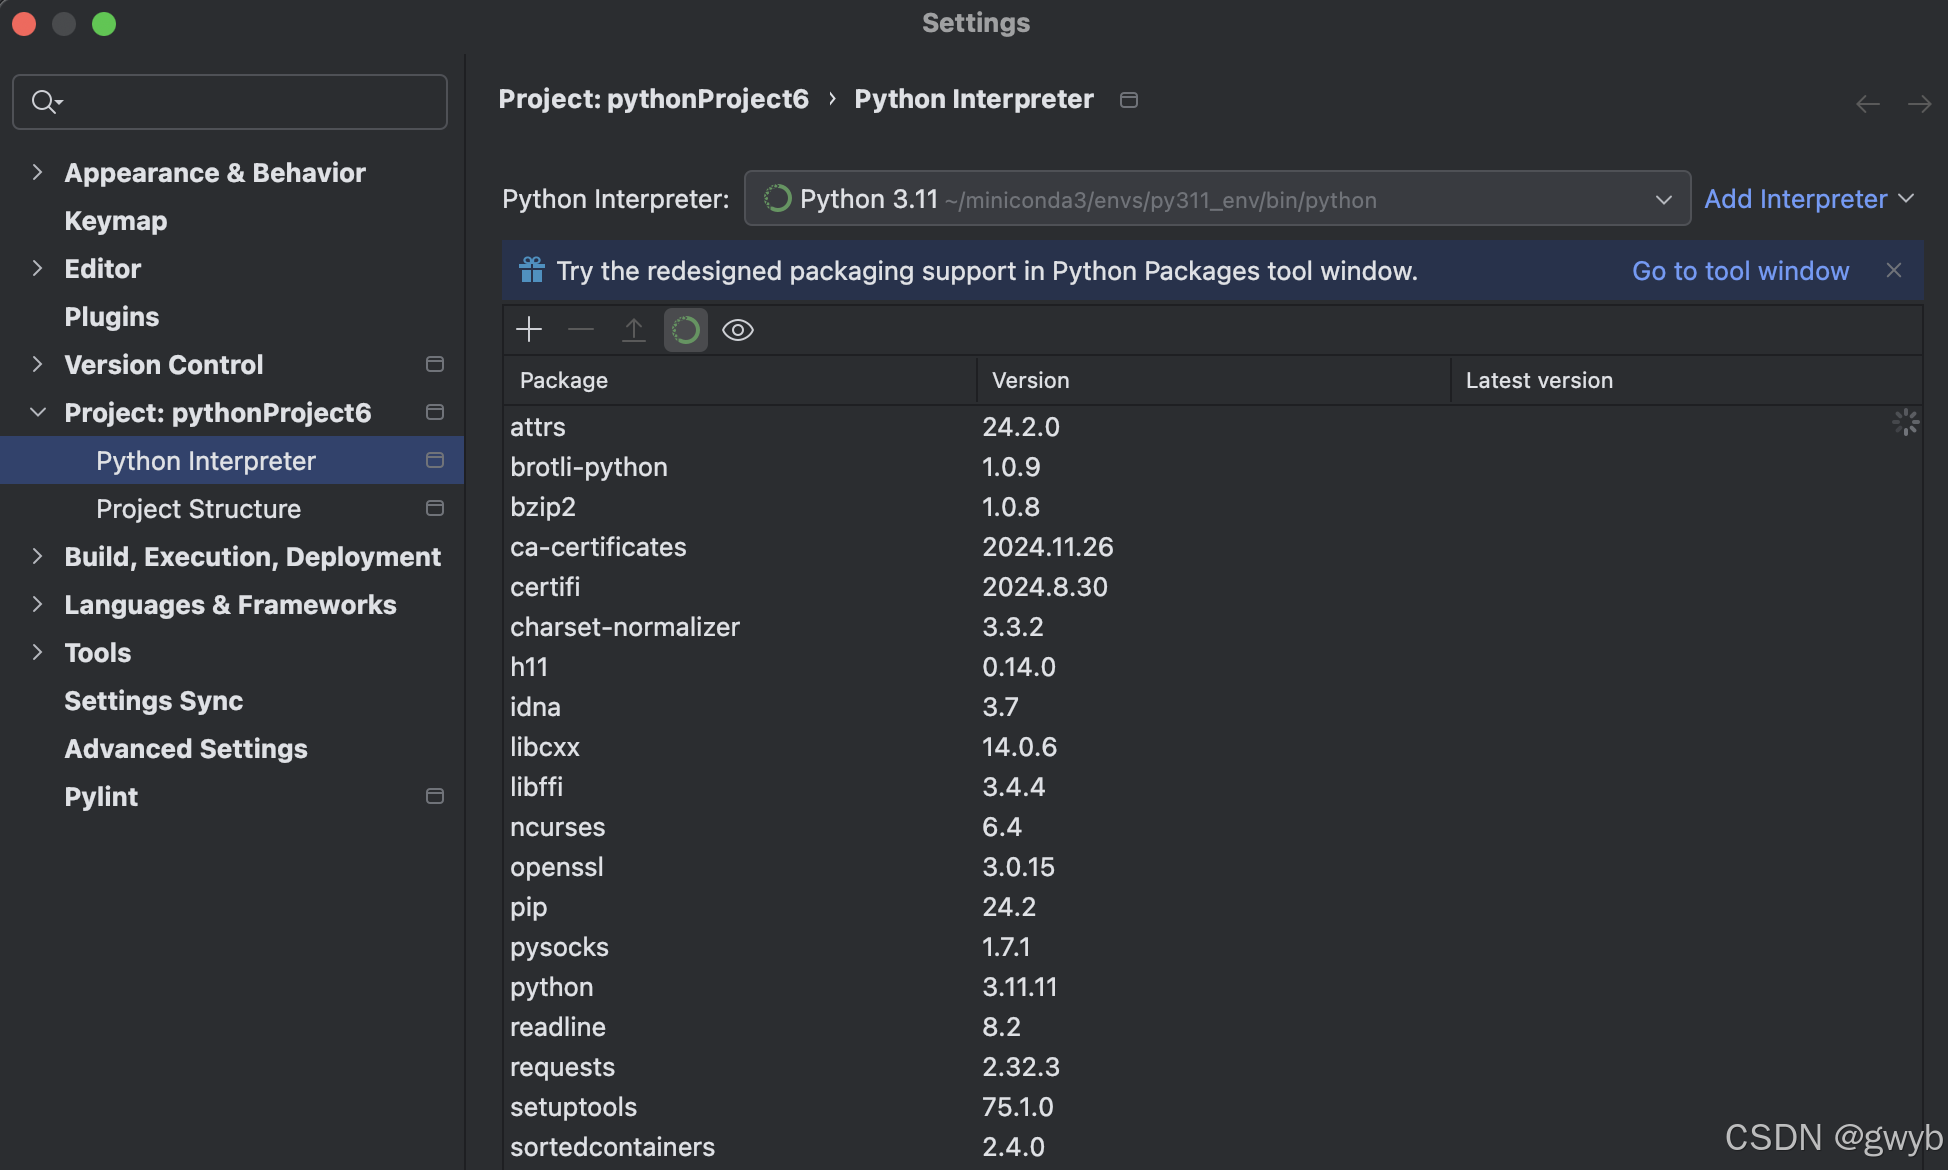The height and width of the screenshot is (1170, 1948).
Task: Click the gift icon in the banner
Action: coord(532,270)
